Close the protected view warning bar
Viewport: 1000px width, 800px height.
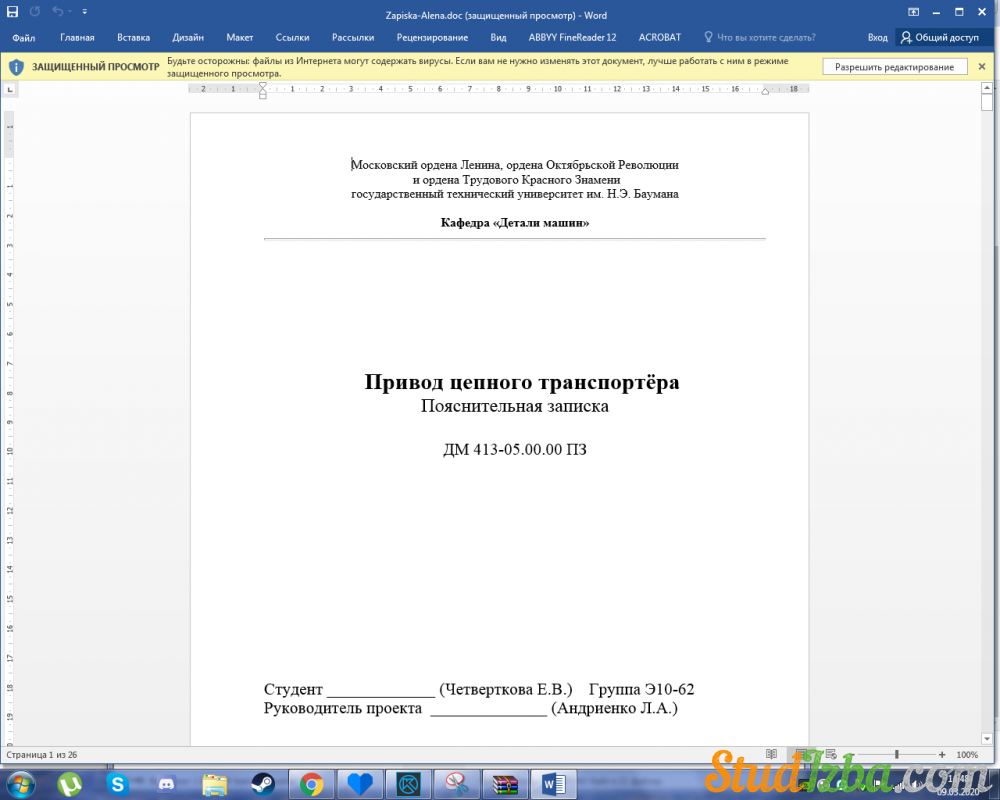click(x=981, y=67)
